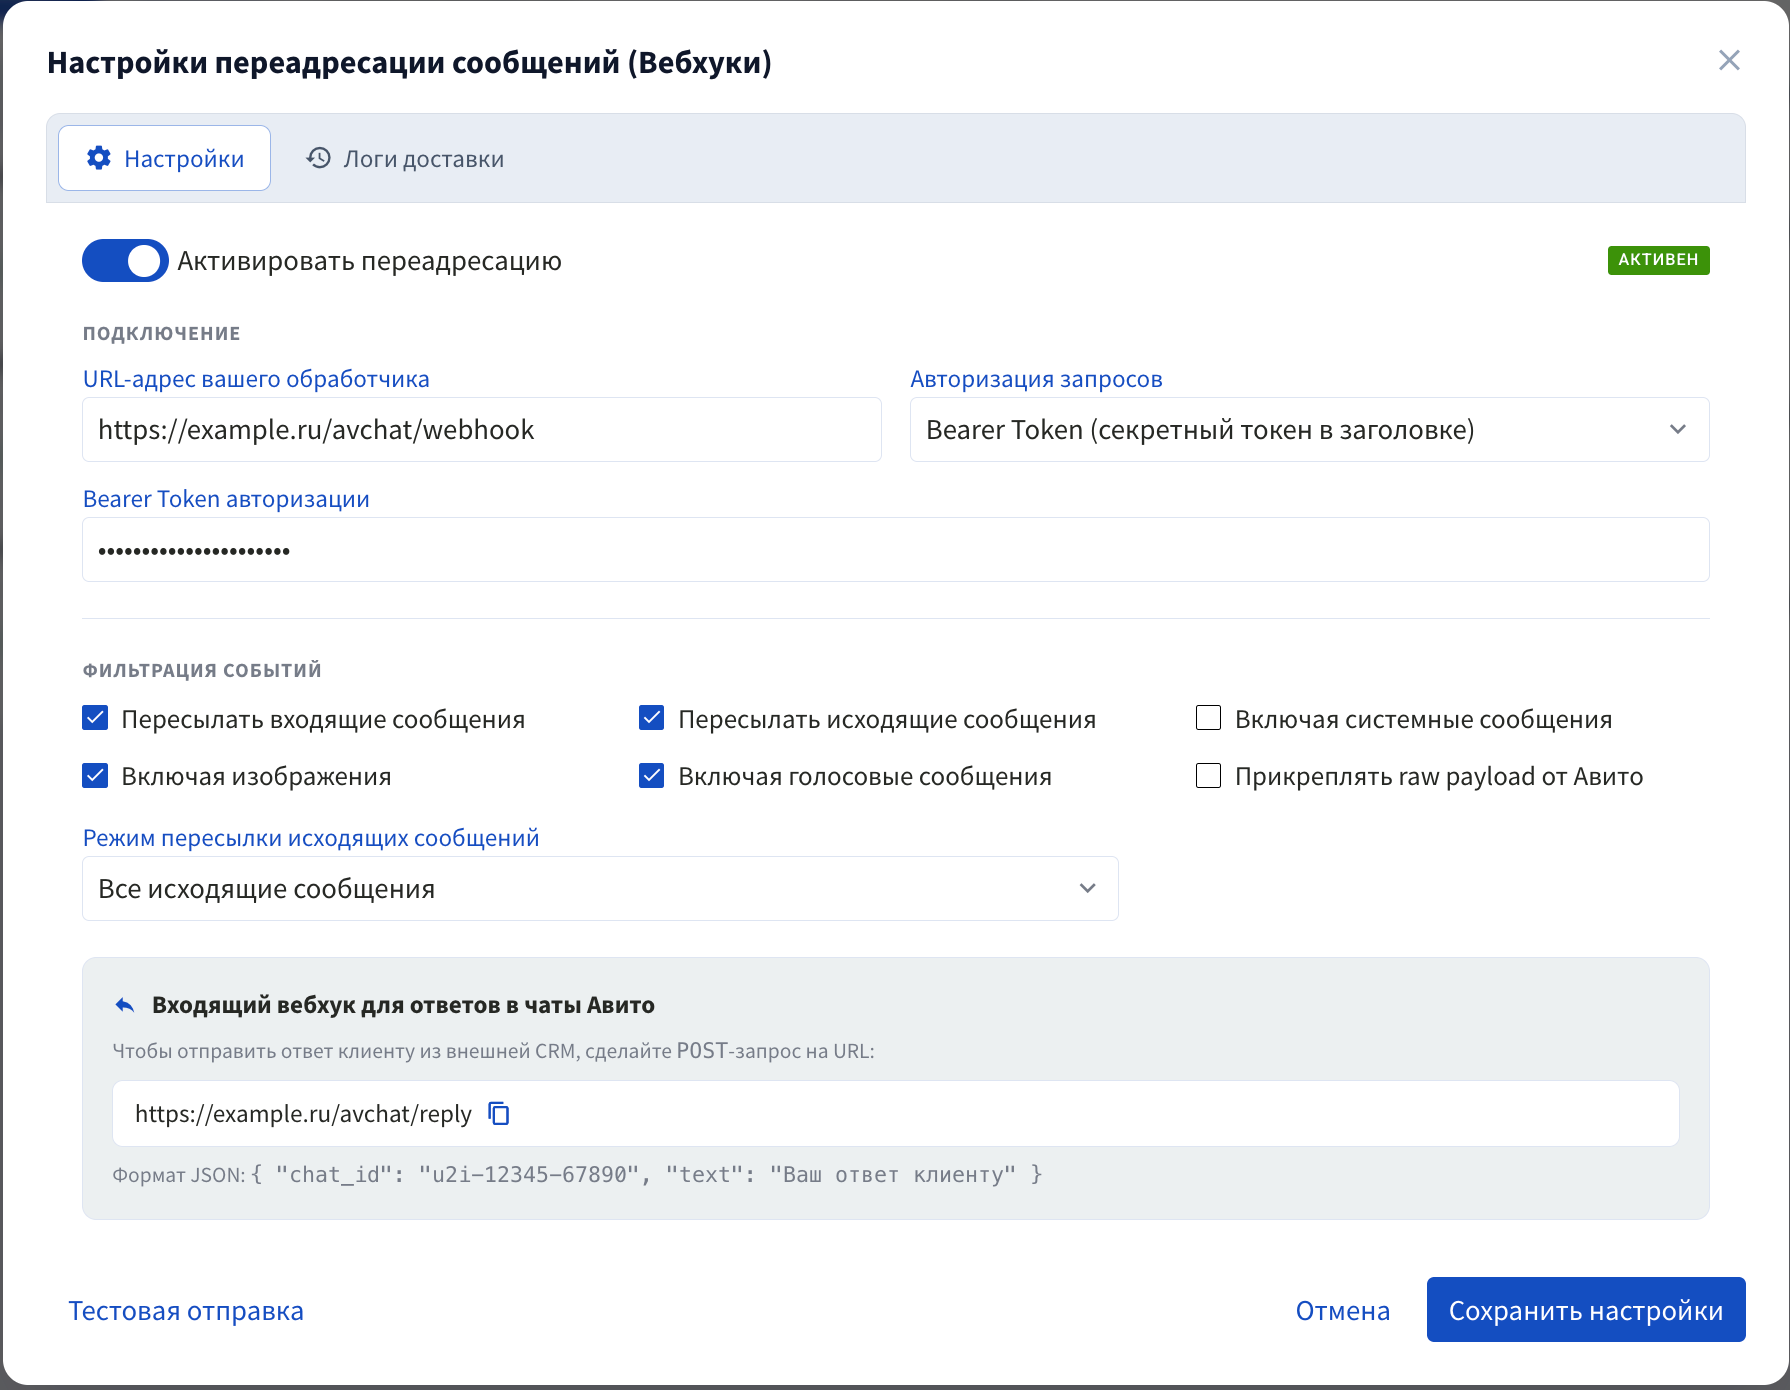Enable Включая системные сообщения checkbox
The height and width of the screenshot is (1390, 1790).
[x=1208, y=718]
